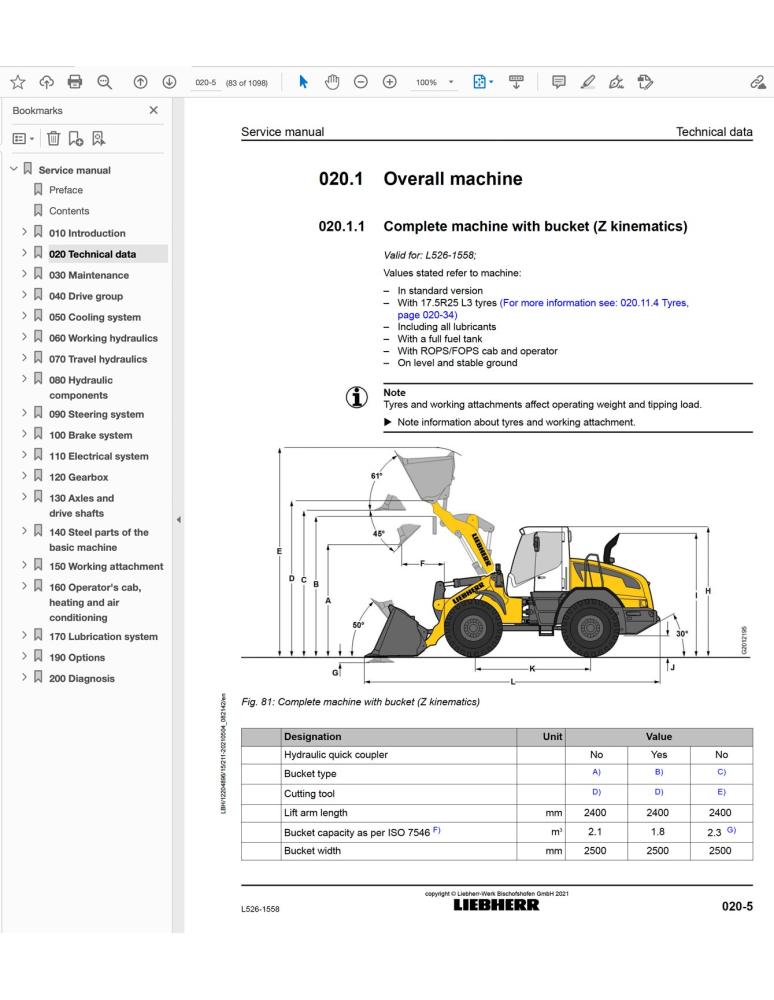The height and width of the screenshot is (1000, 774).
Task: Click the scrolling mode icon
Action: tap(516, 82)
